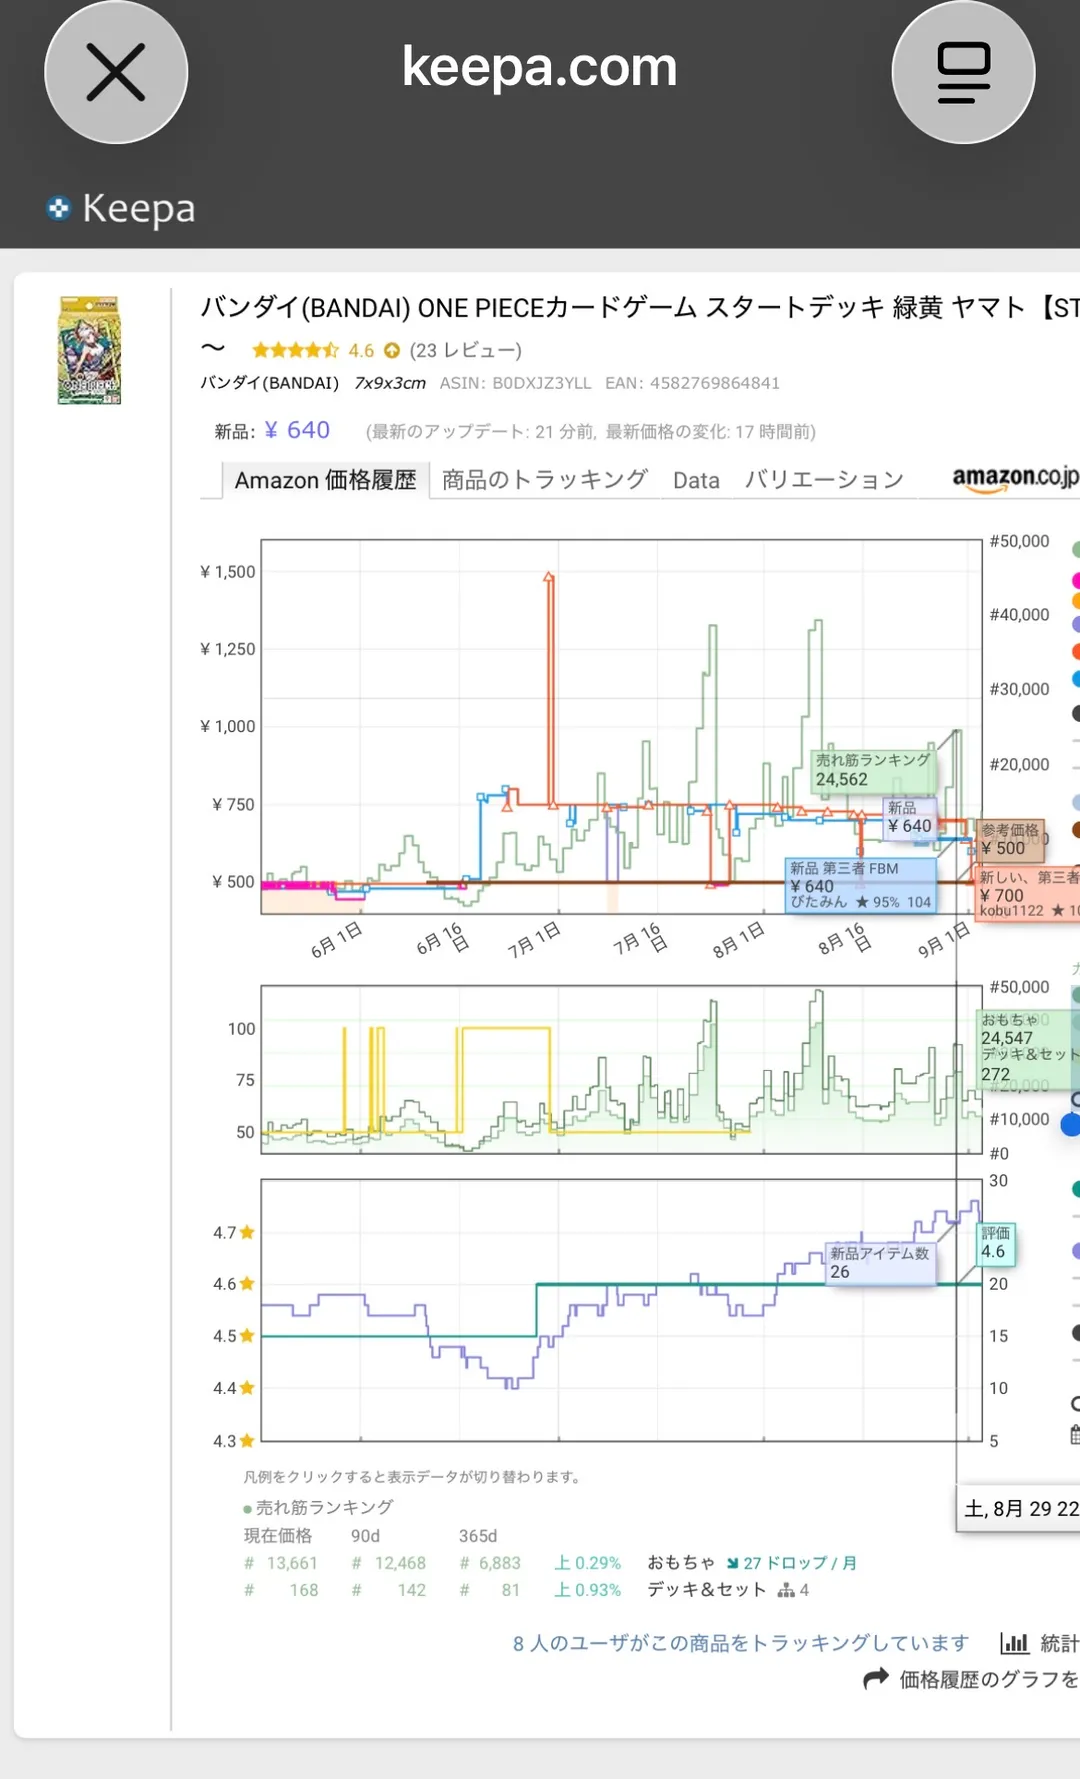Click the 365d rank value 6,883

(500, 1563)
